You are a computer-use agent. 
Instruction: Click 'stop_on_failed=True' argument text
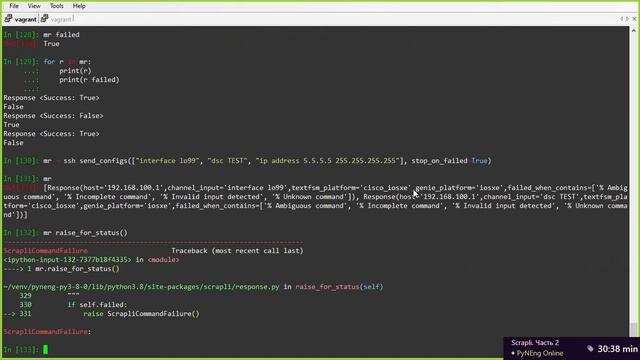[449, 161]
